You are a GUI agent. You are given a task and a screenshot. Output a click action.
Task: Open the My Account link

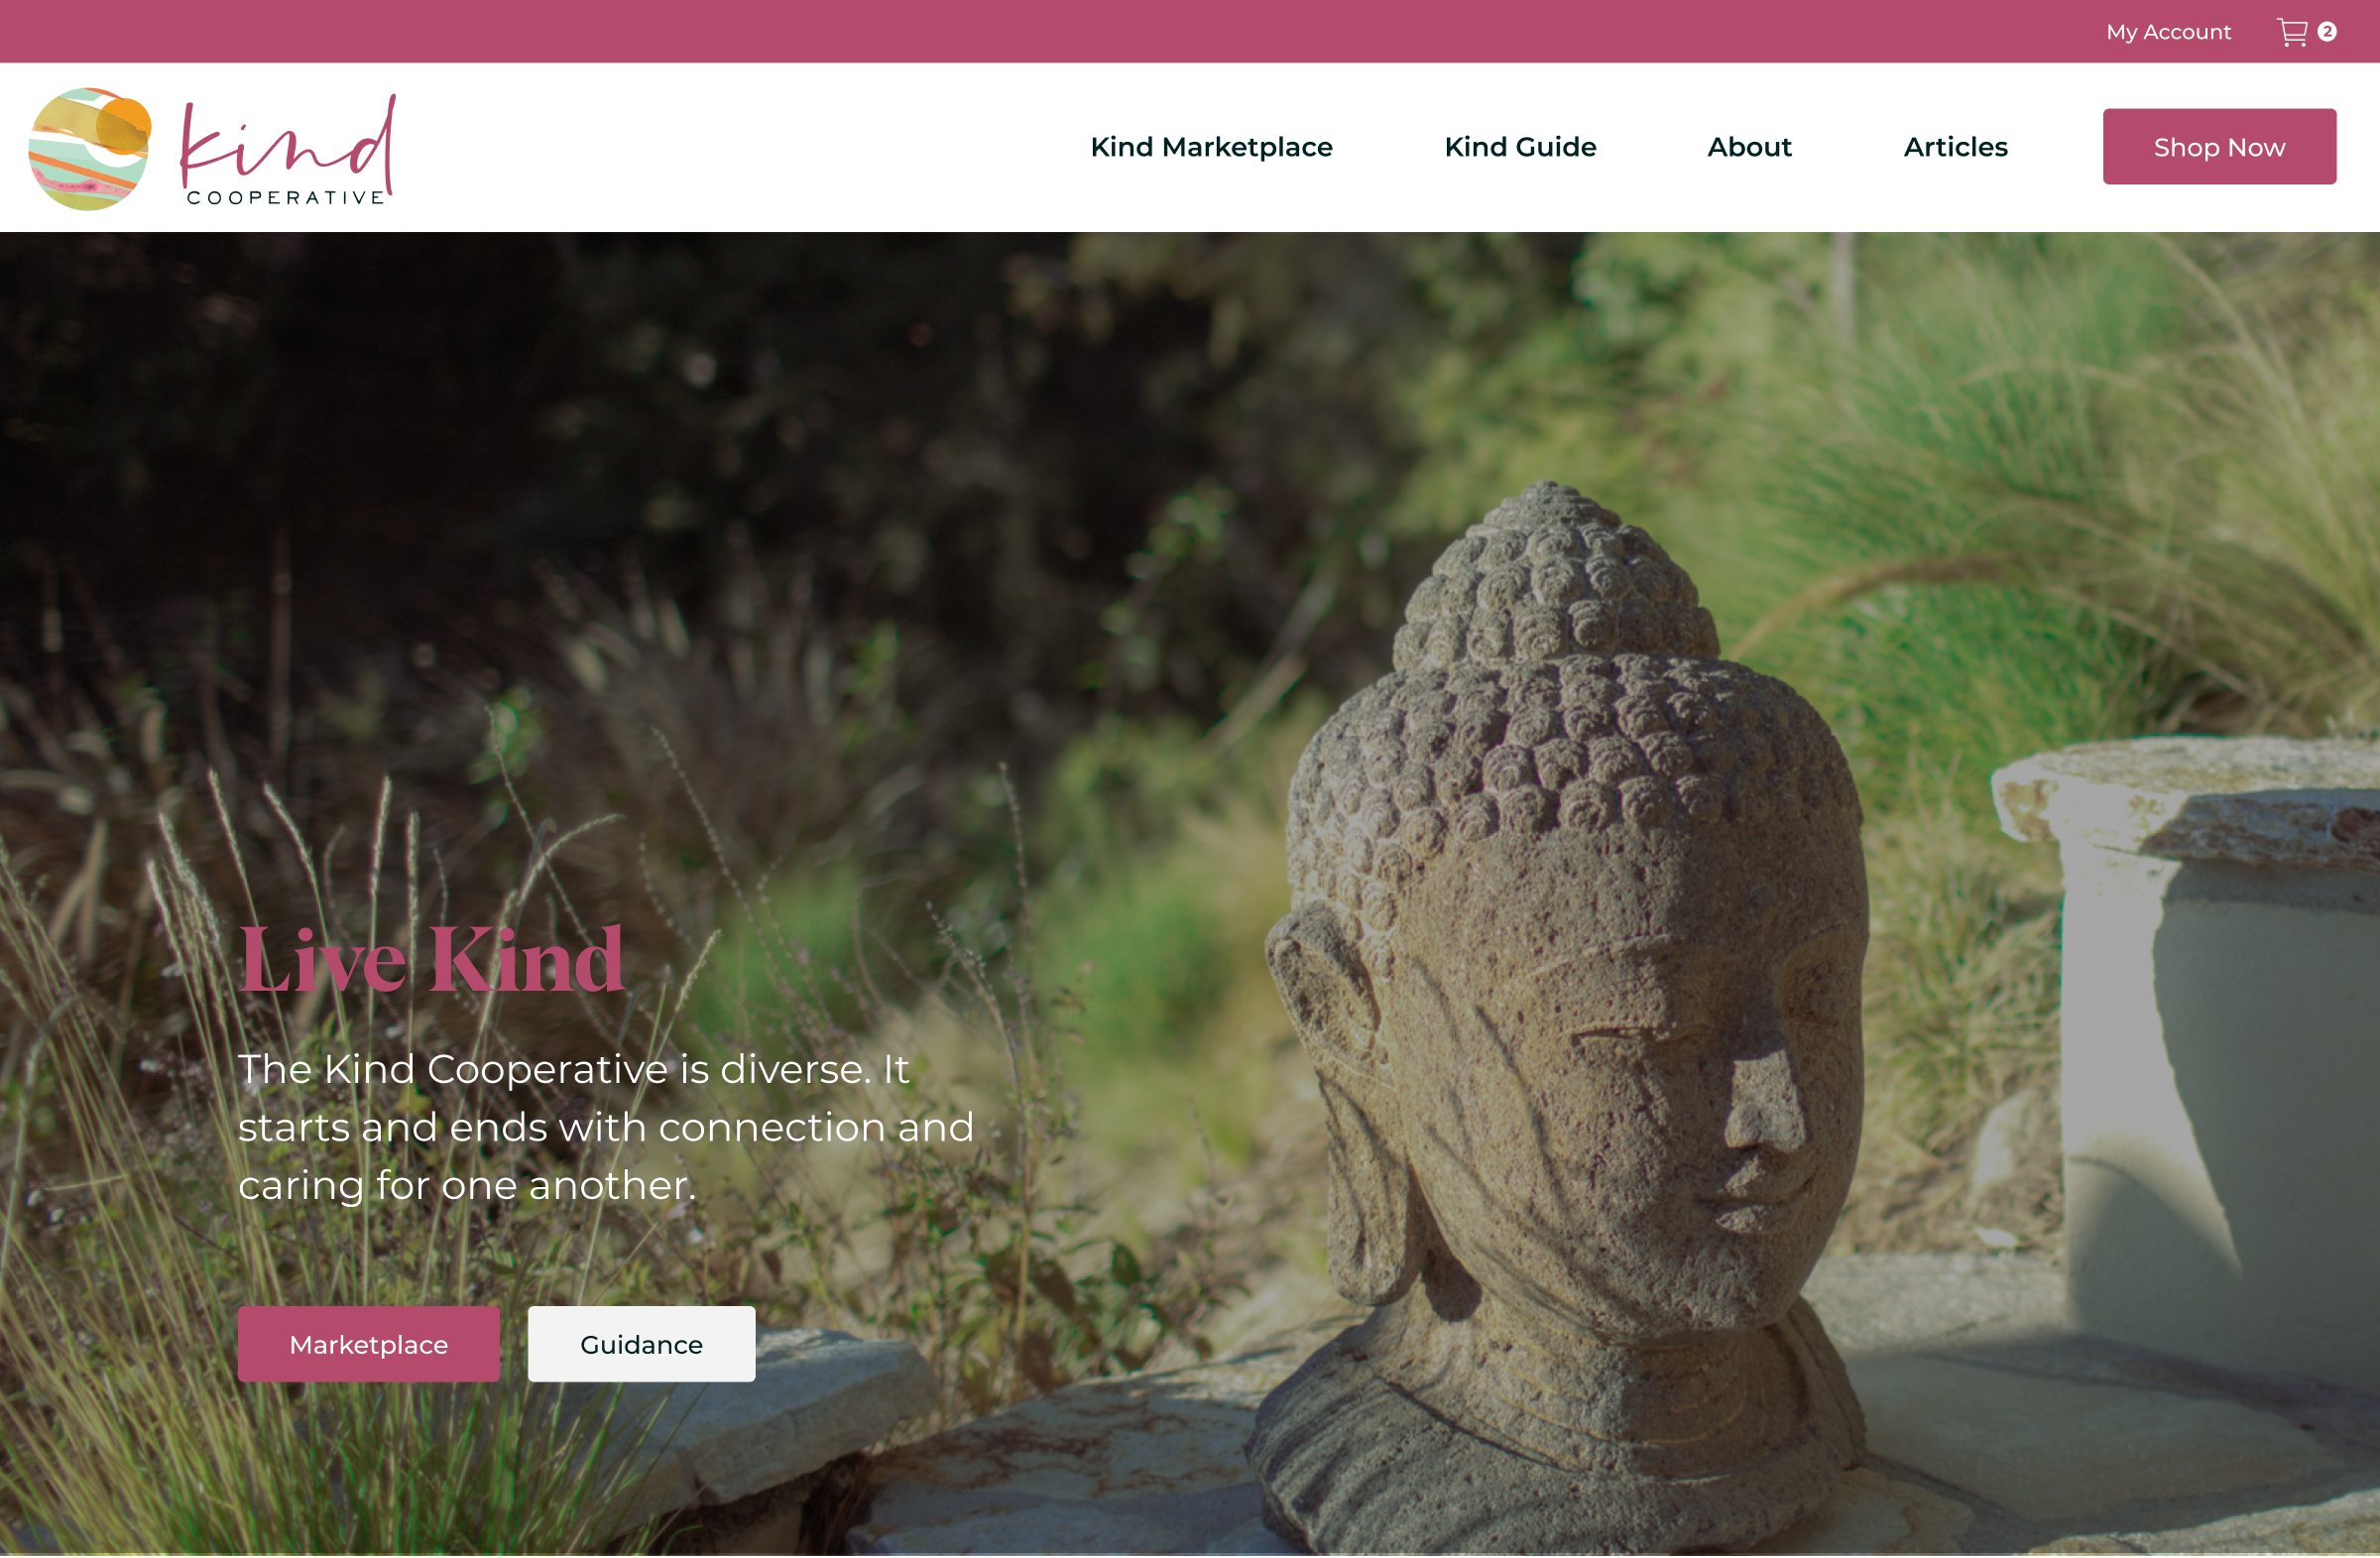[x=2168, y=32]
